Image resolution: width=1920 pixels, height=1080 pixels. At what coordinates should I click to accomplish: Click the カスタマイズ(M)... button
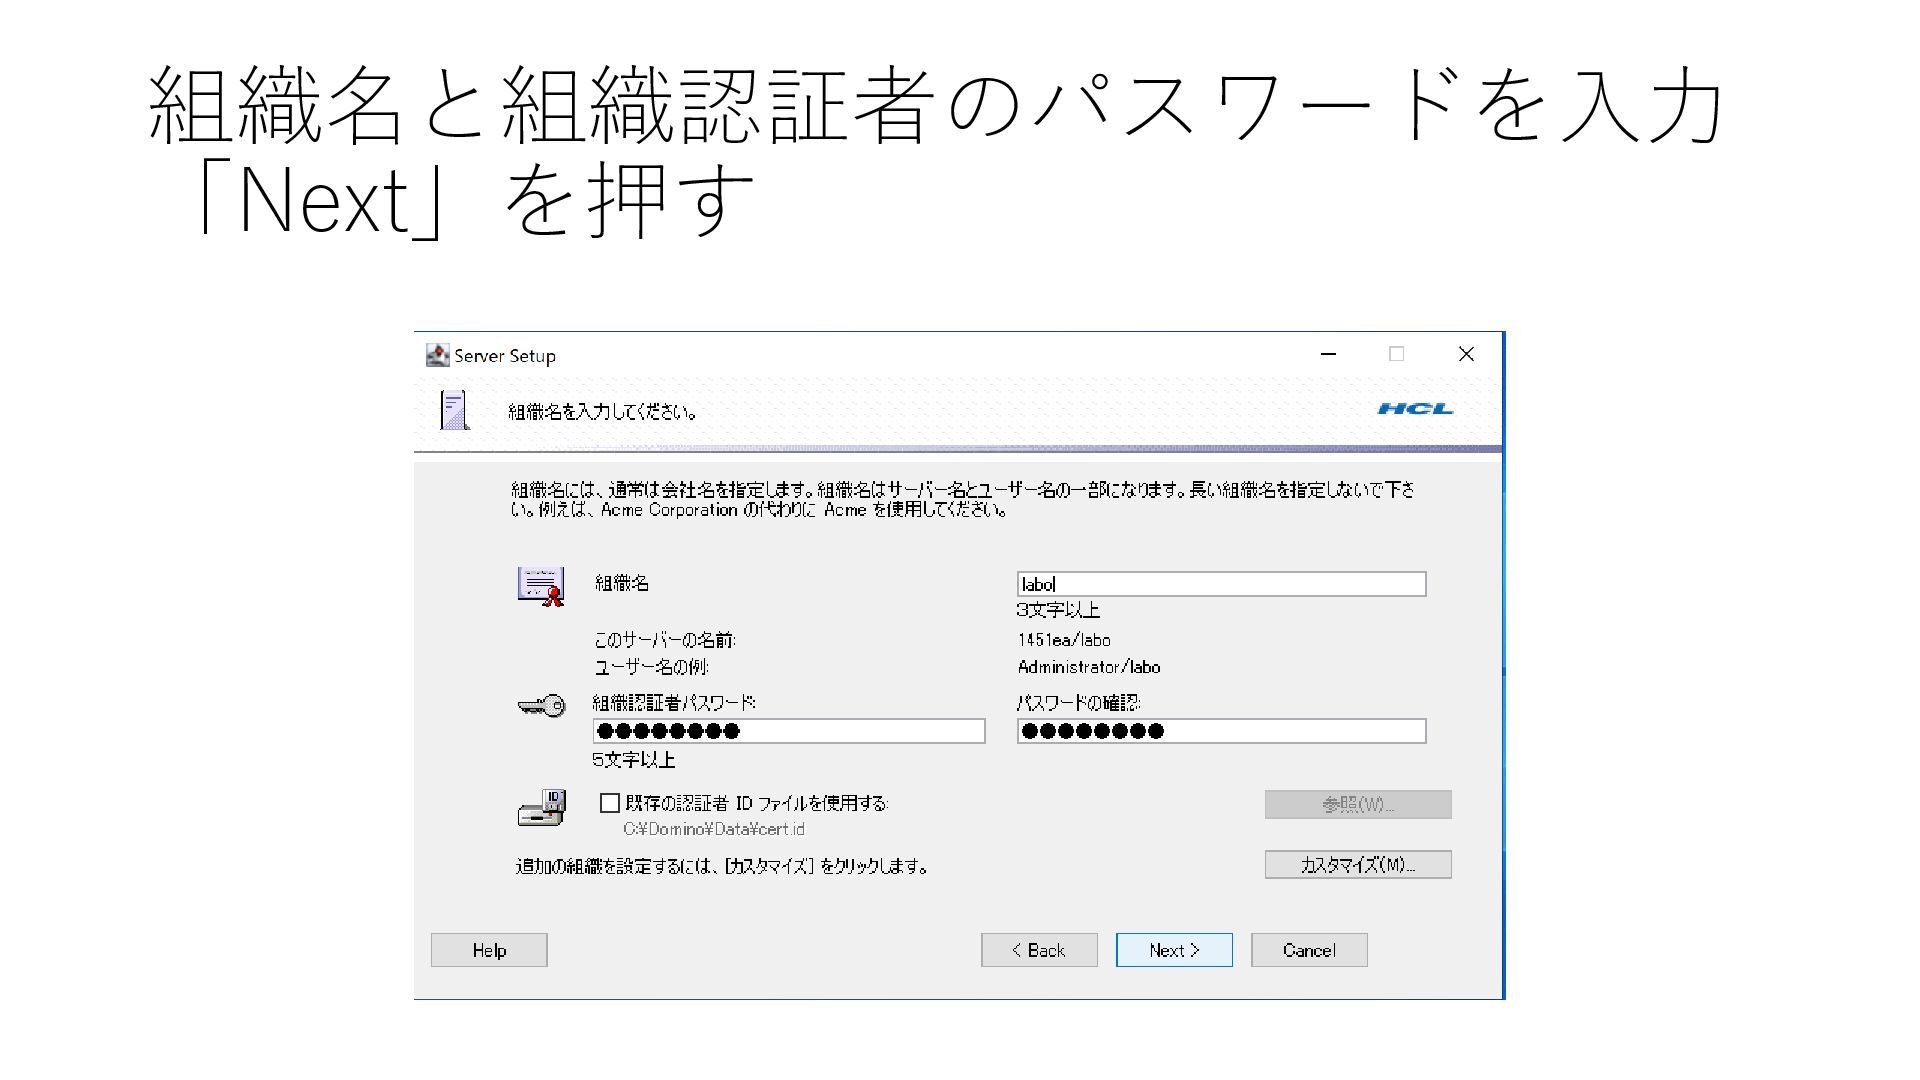tap(1357, 865)
